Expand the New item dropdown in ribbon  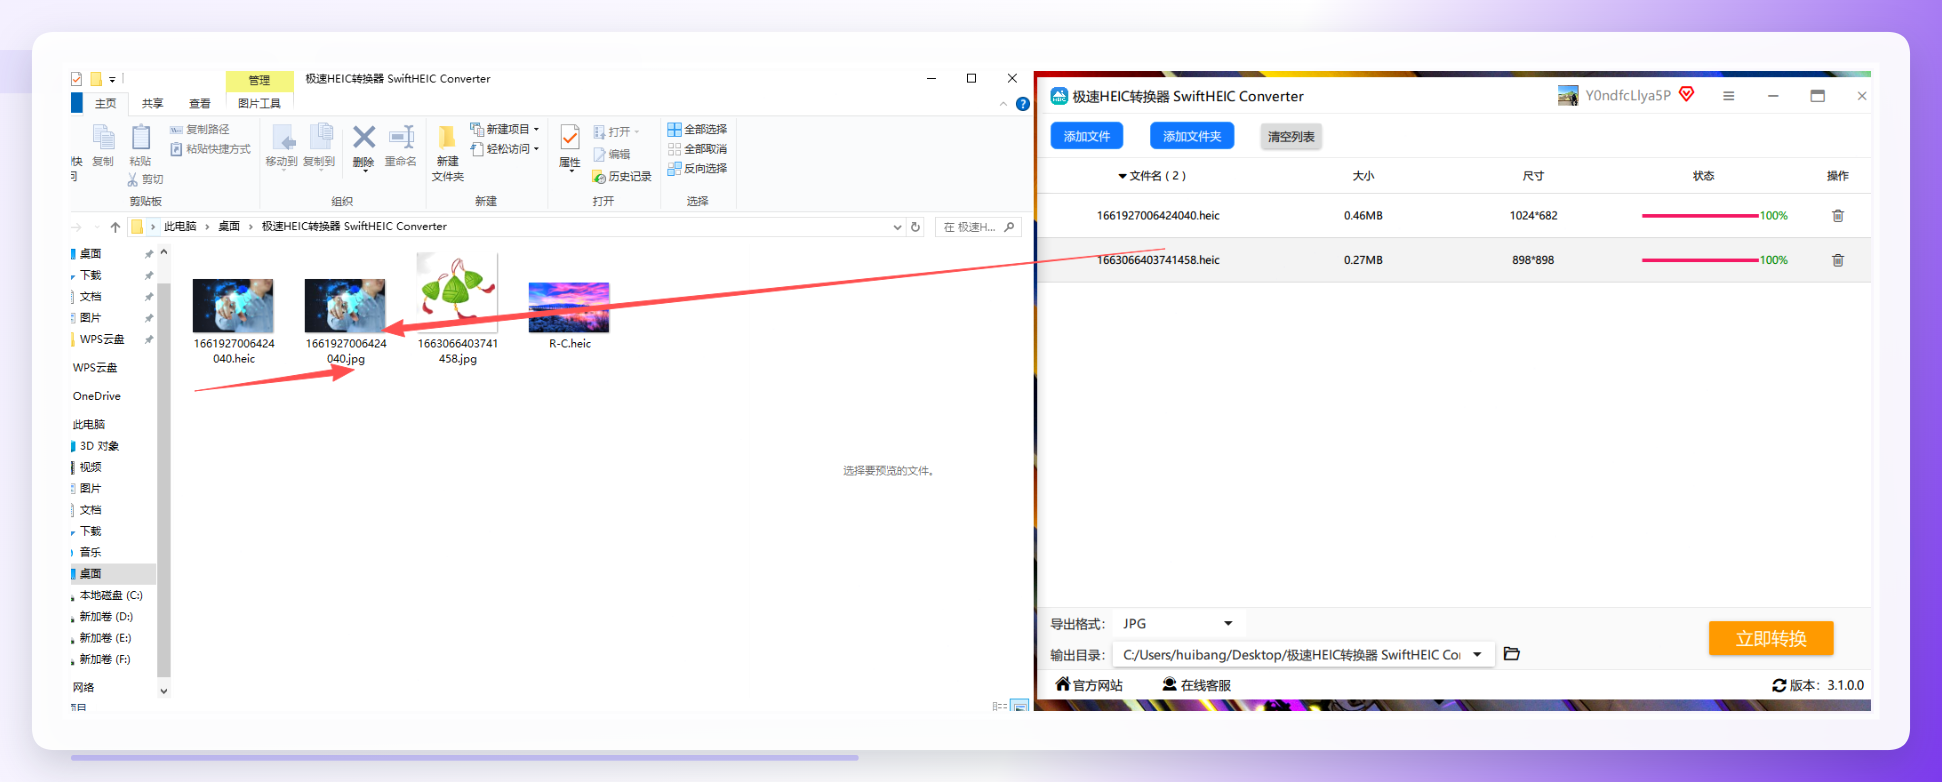pyautogui.click(x=537, y=129)
